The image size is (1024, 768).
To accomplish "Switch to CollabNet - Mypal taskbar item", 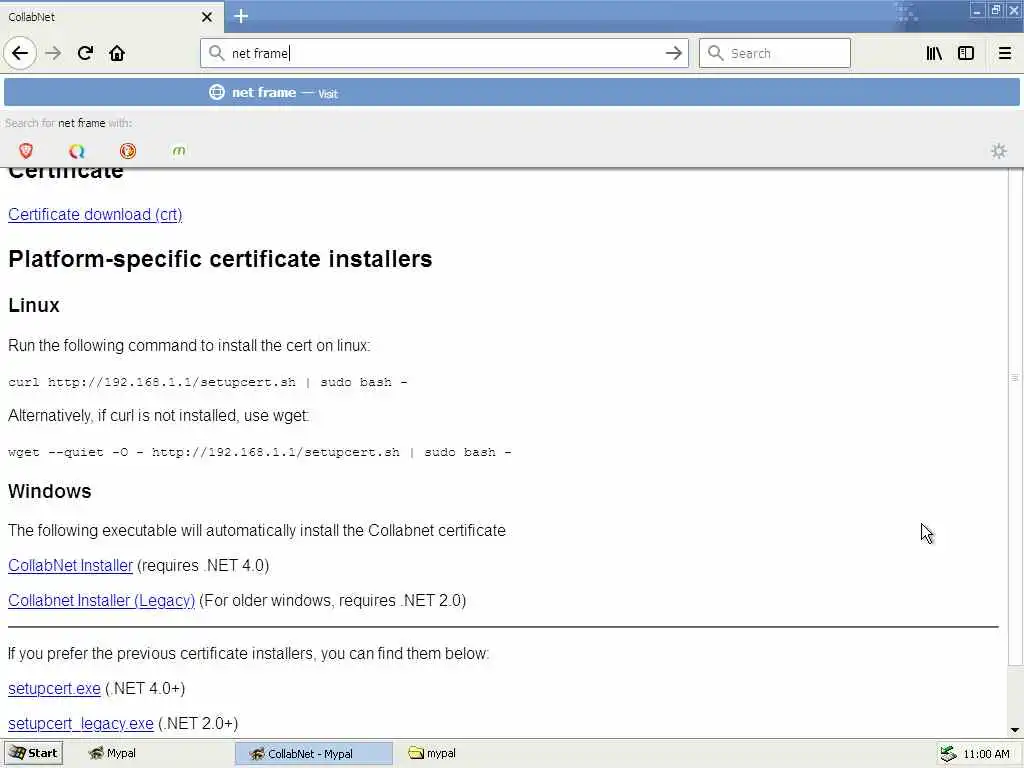I will tap(313, 753).
